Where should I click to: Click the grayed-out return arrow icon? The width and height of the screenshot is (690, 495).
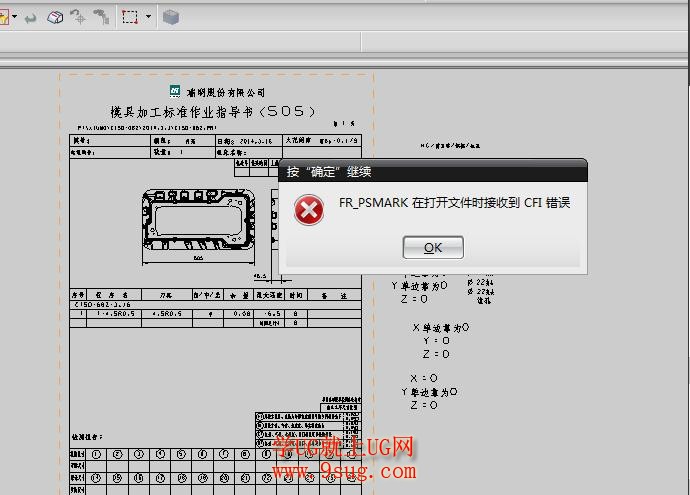pyautogui.click(x=30, y=18)
